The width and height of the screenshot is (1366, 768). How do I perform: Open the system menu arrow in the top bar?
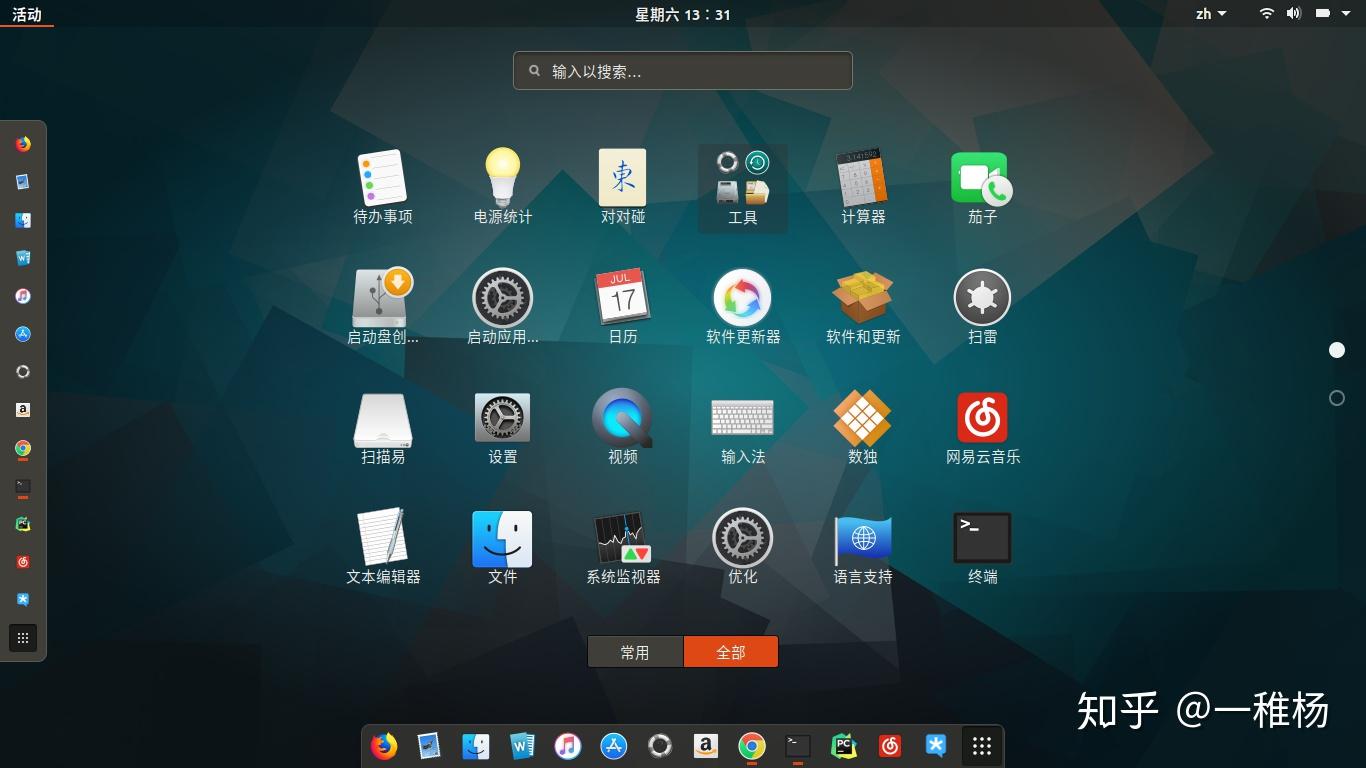[x=1345, y=14]
